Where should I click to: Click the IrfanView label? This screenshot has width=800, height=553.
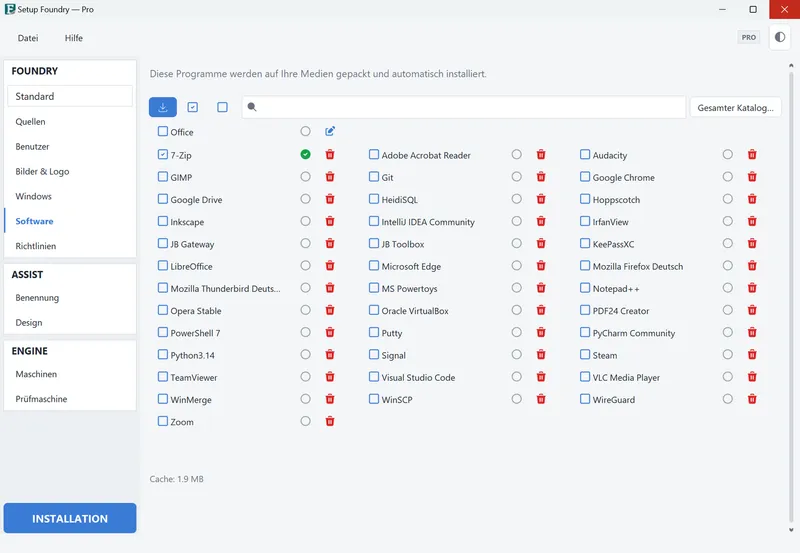coord(610,222)
